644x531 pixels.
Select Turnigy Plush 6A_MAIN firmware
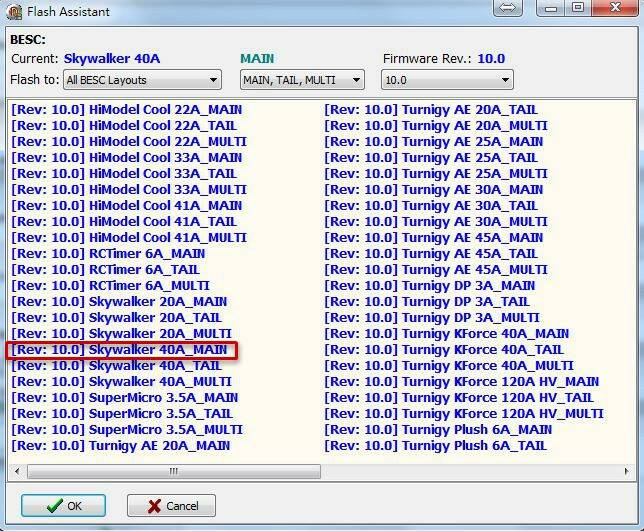438,430
